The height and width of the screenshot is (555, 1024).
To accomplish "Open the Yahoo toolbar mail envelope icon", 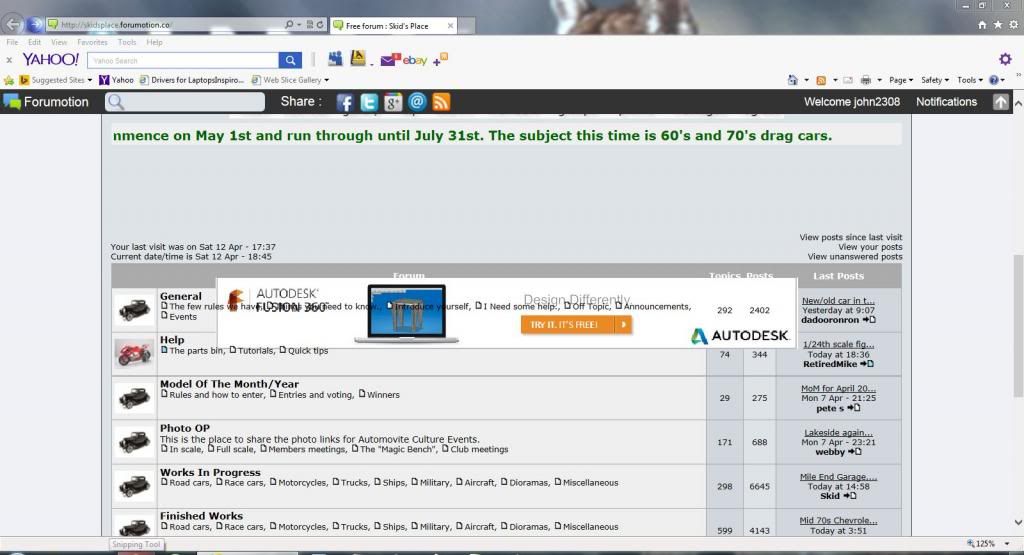I will pos(390,60).
